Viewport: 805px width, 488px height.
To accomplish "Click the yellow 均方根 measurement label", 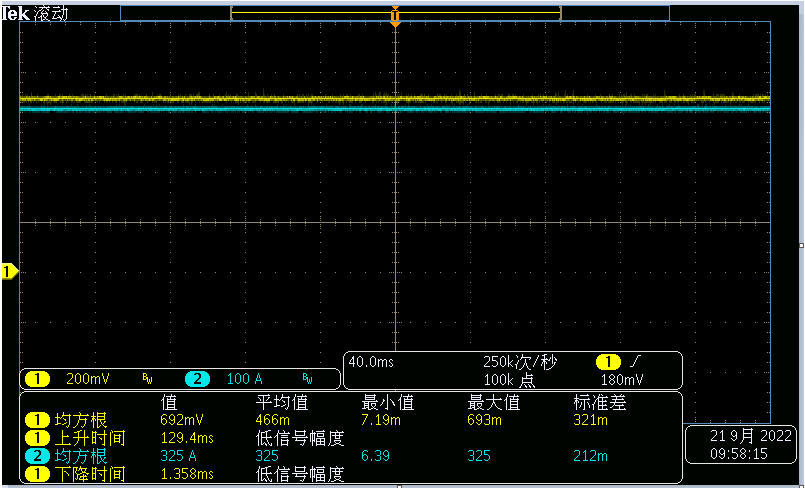I will pos(81,421).
